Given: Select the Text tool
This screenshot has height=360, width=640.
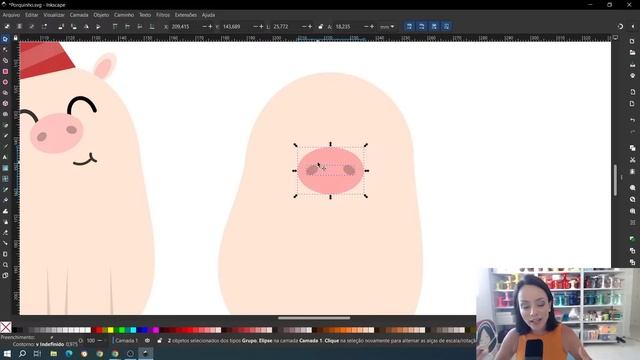Looking at the screenshot, I should pos(5,157).
